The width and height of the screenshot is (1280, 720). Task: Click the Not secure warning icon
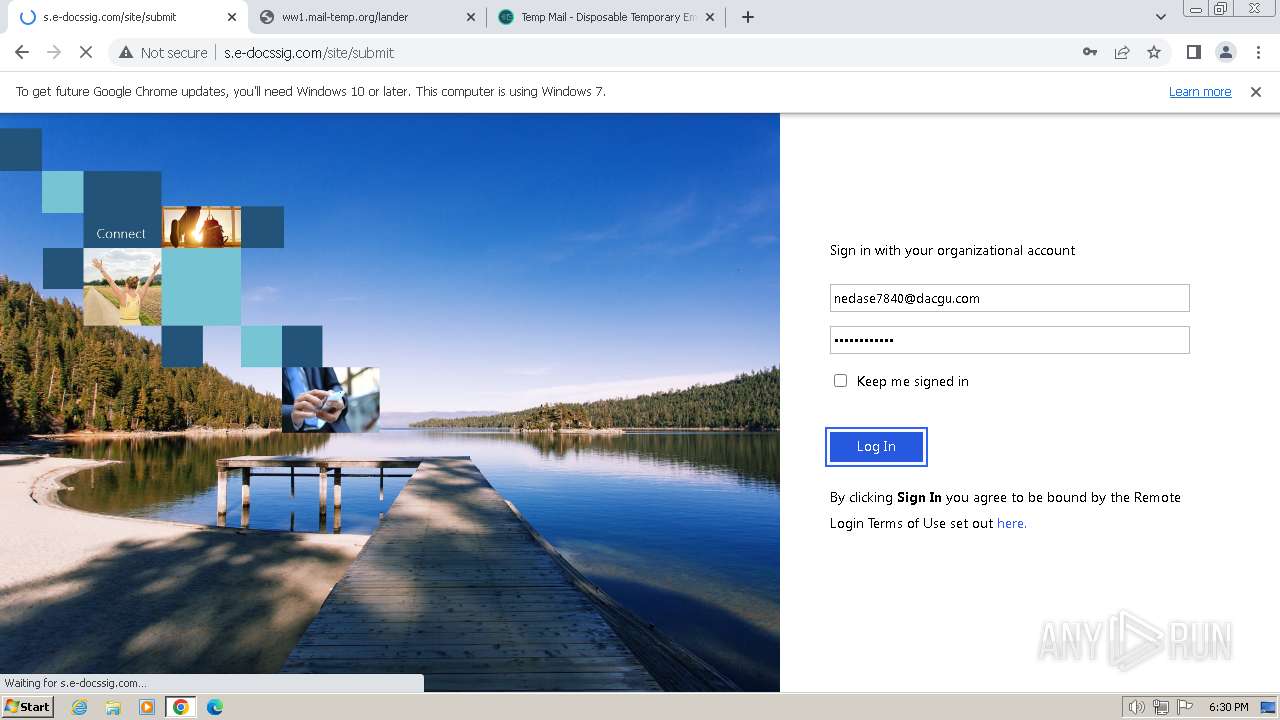pyautogui.click(x=126, y=52)
